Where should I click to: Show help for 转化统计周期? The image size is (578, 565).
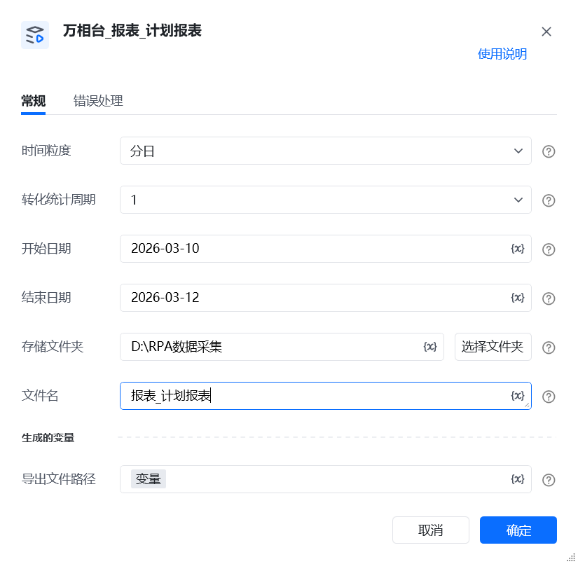click(x=548, y=200)
